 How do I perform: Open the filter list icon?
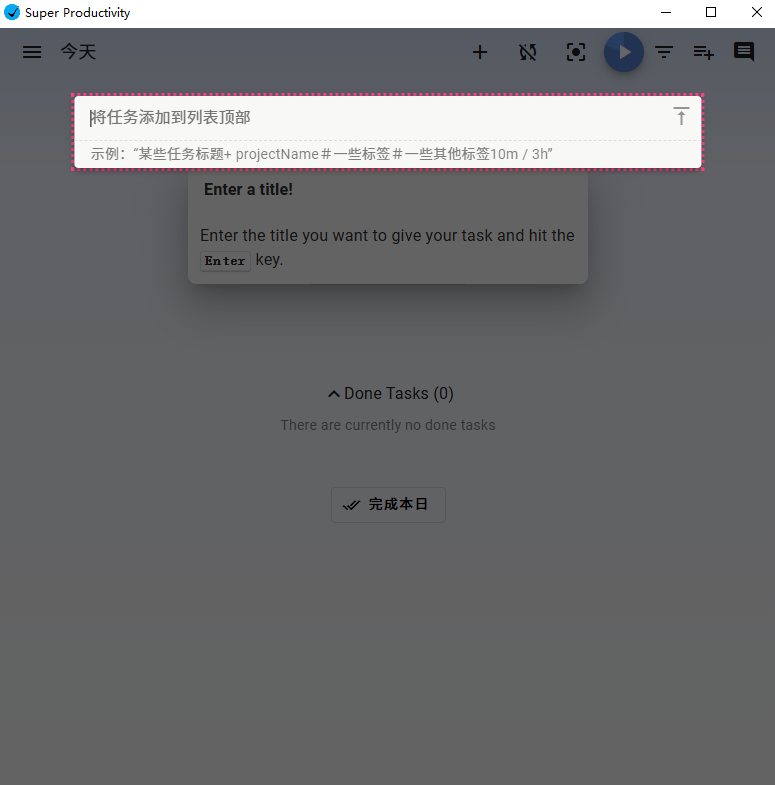pyautogui.click(x=664, y=52)
